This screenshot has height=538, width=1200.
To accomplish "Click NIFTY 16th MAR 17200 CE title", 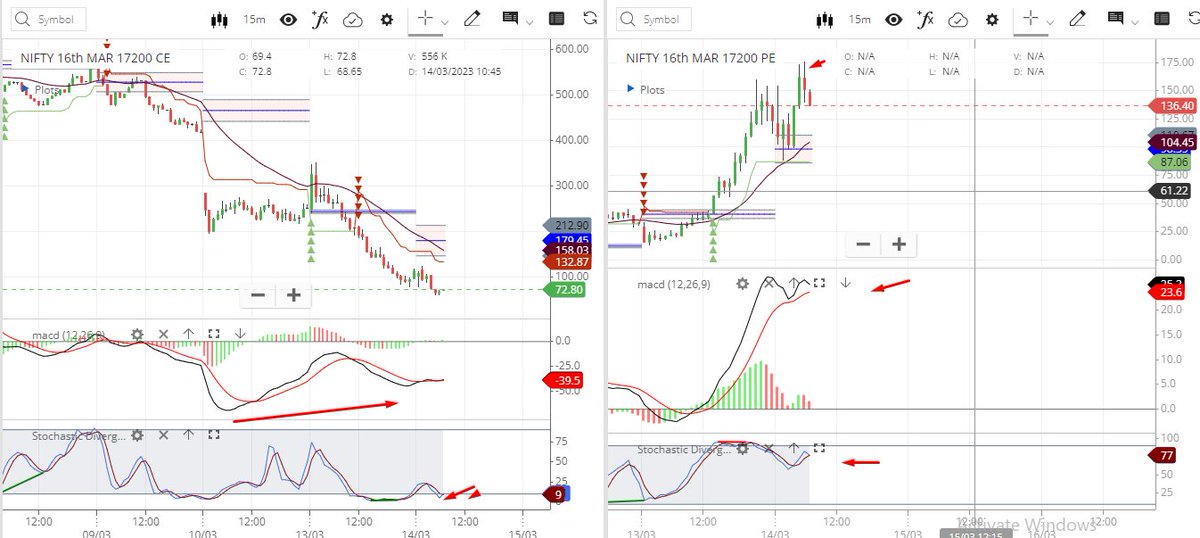I will (95, 59).
